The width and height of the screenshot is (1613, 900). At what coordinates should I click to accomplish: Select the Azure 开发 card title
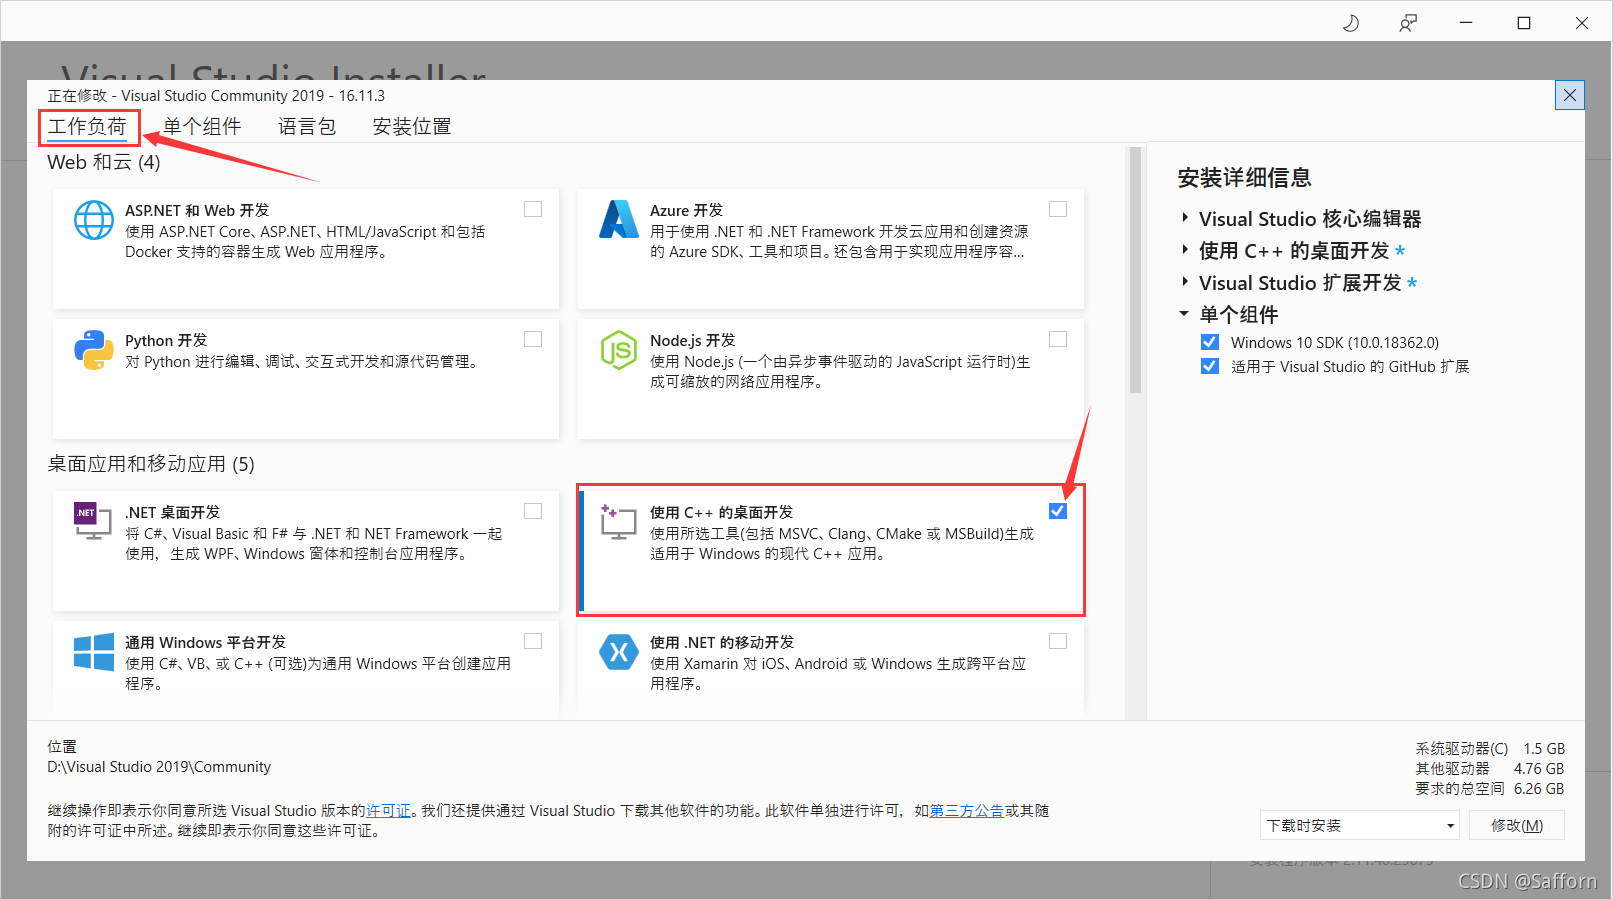coord(686,210)
